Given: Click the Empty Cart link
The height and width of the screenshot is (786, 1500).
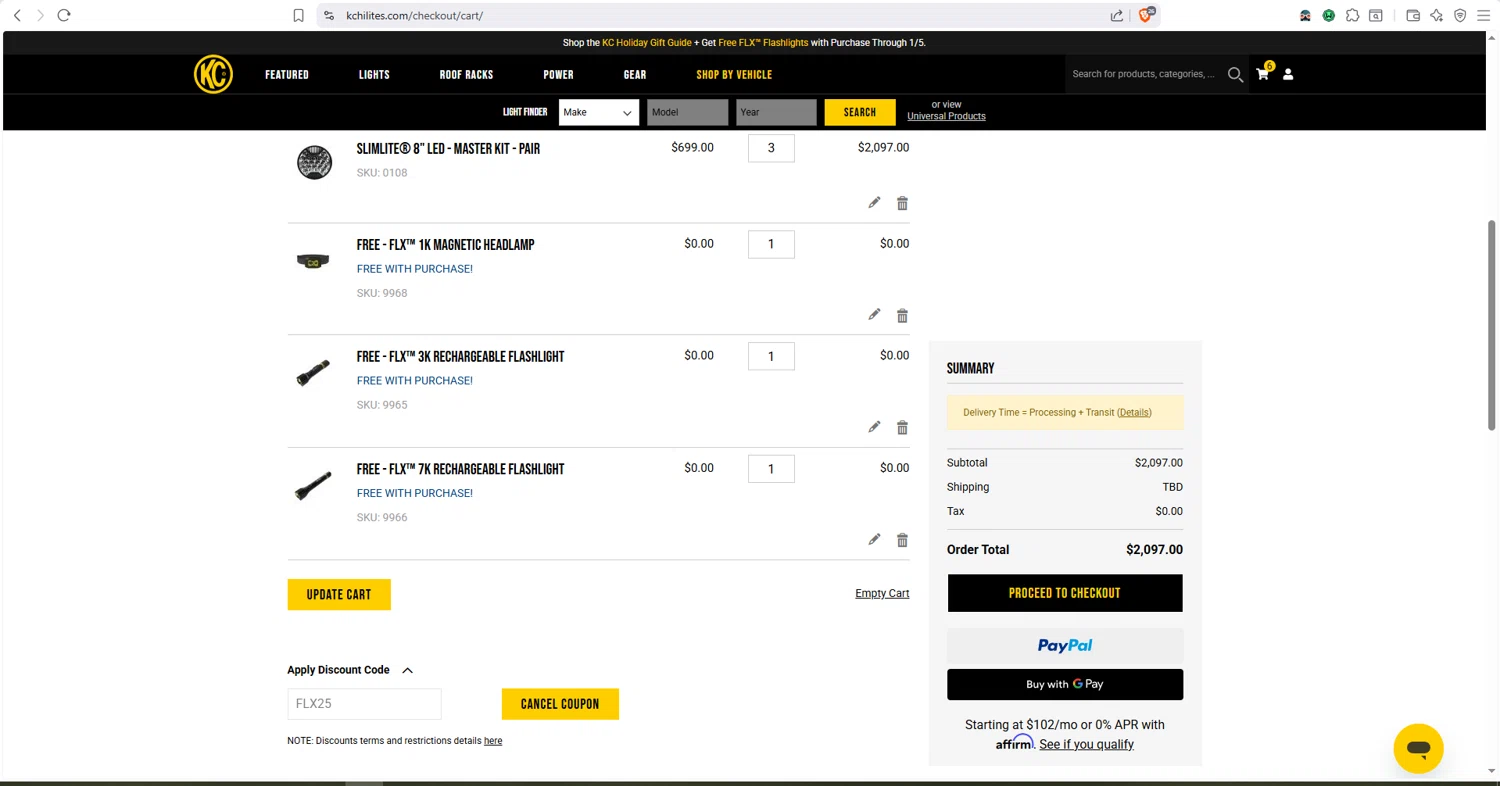Looking at the screenshot, I should [882, 593].
